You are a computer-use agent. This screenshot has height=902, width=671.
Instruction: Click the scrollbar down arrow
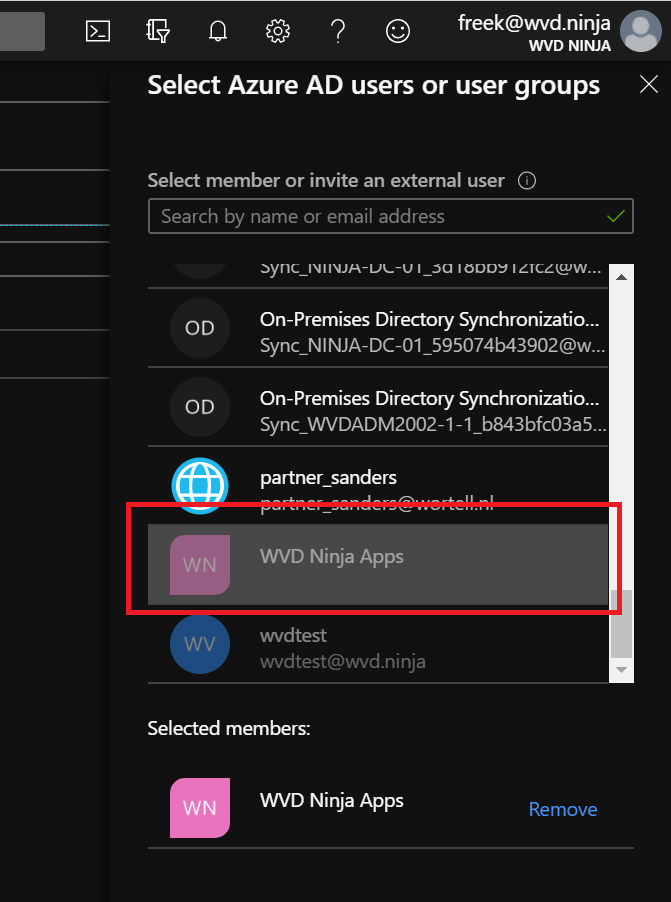(x=622, y=670)
